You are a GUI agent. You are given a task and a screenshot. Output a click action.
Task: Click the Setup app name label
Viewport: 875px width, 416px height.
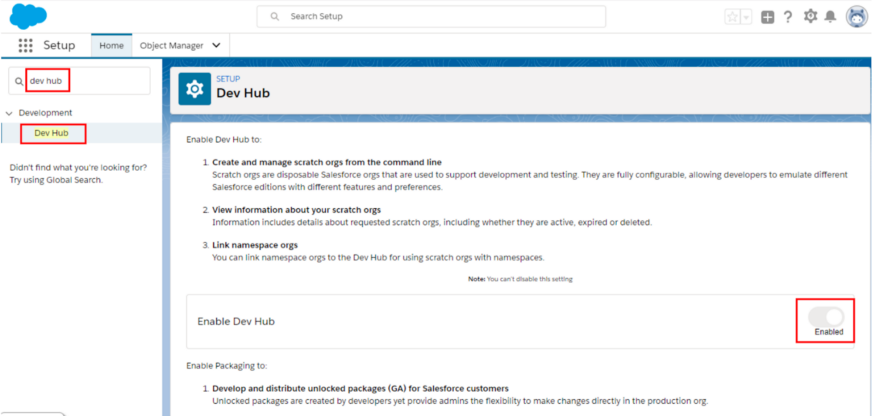(59, 46)
